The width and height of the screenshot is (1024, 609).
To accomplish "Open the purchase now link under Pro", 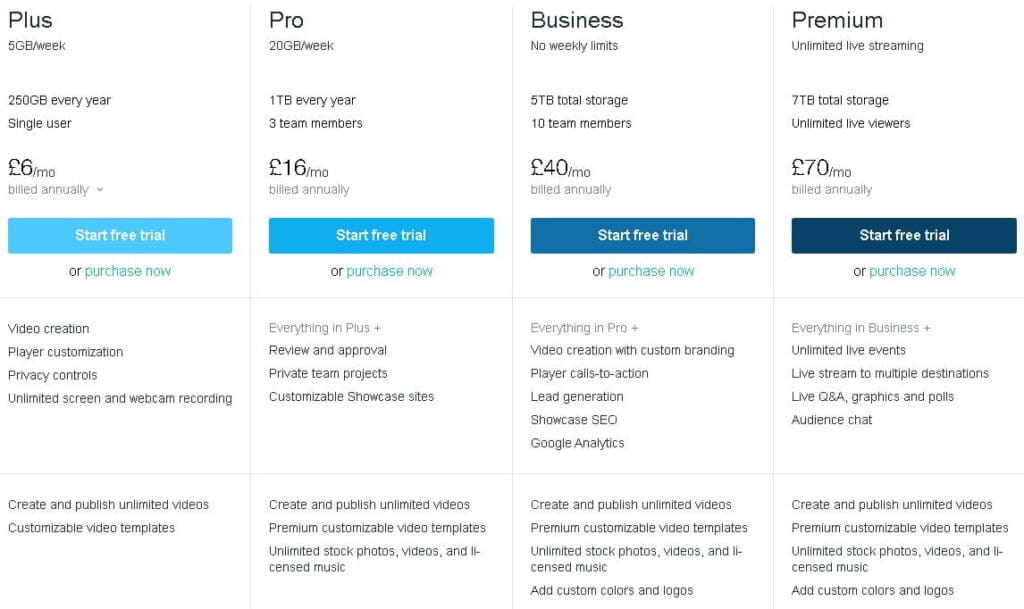I will [x=390, y=271].
